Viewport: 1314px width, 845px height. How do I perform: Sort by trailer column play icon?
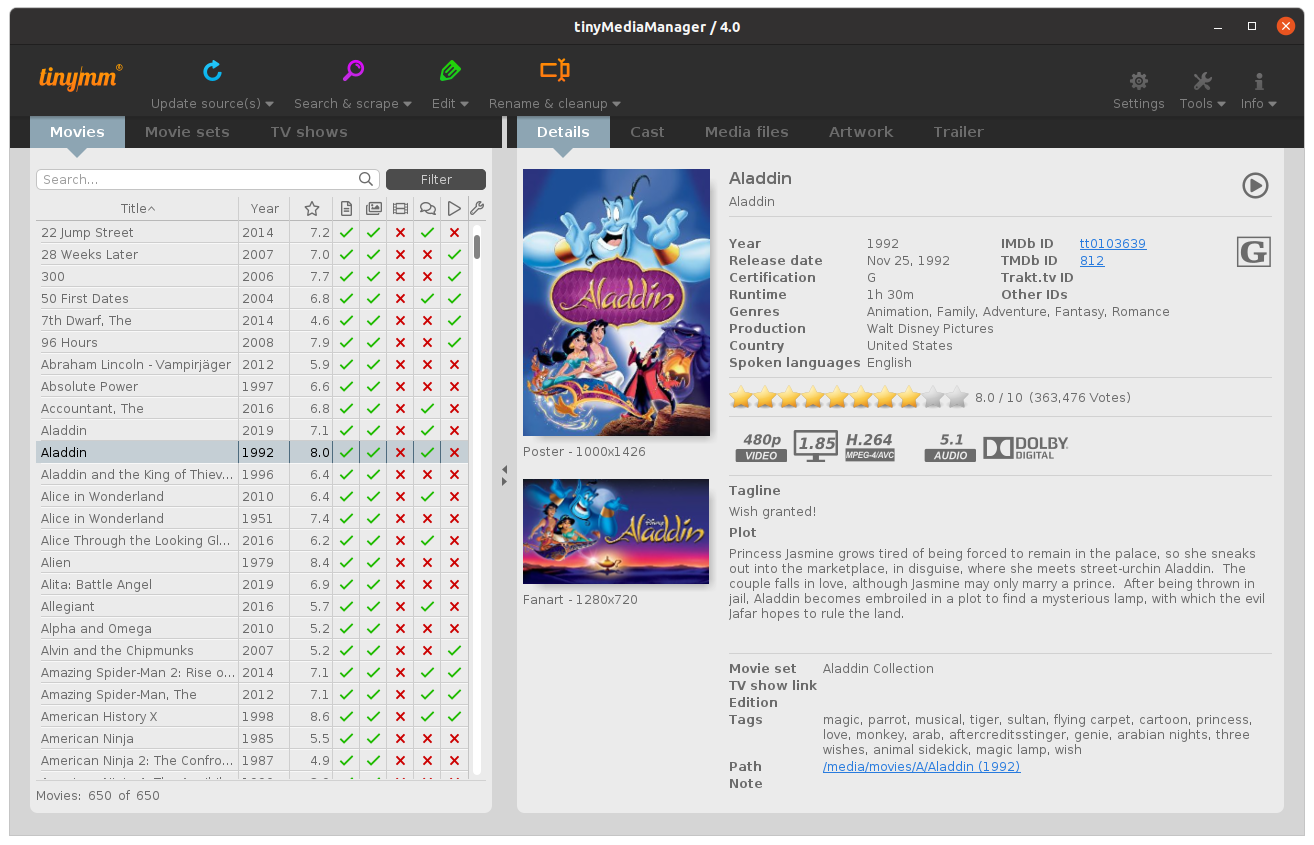pyautogui.click(x=454, y=209)
